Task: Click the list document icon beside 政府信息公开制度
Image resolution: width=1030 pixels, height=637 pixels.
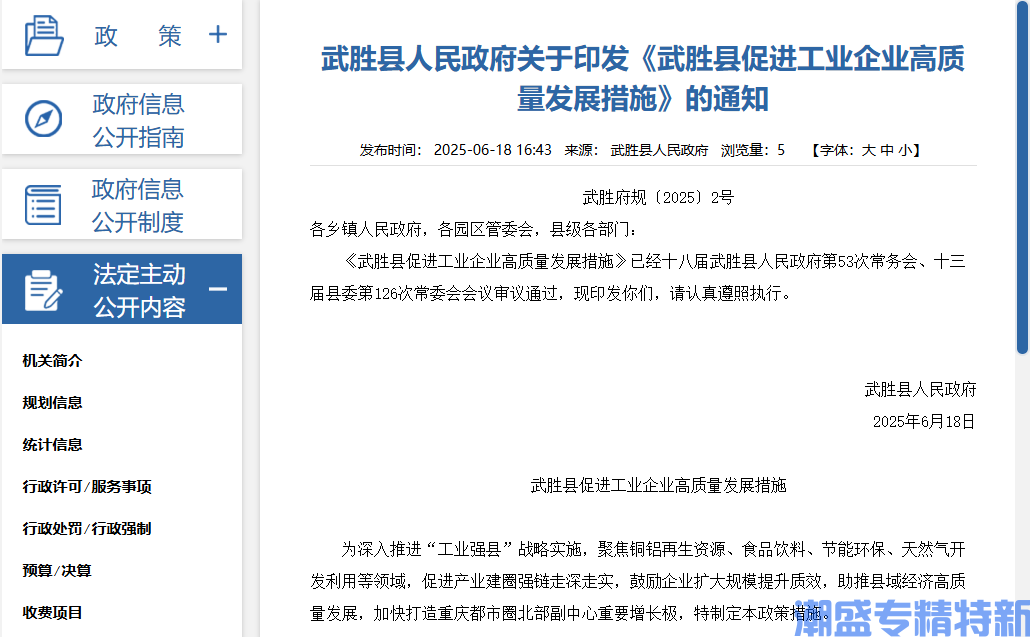Action: click(43, 205)
